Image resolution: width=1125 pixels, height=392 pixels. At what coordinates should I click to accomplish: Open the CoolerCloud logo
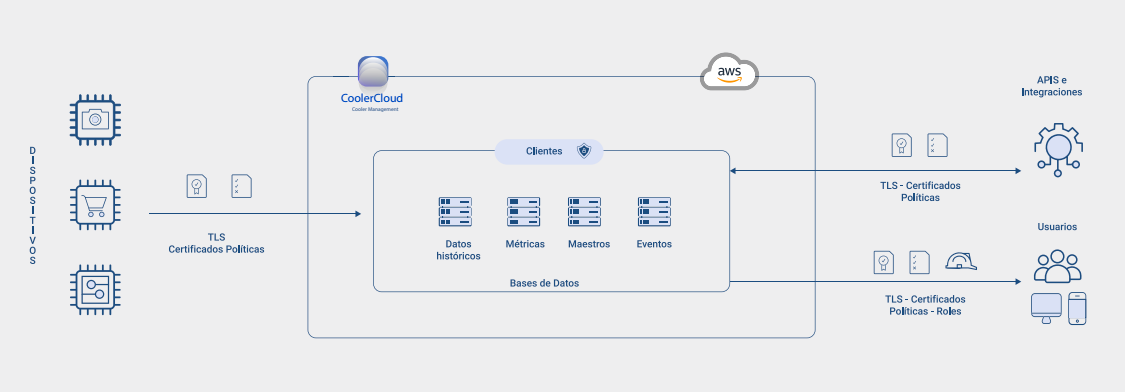(372, 83)
